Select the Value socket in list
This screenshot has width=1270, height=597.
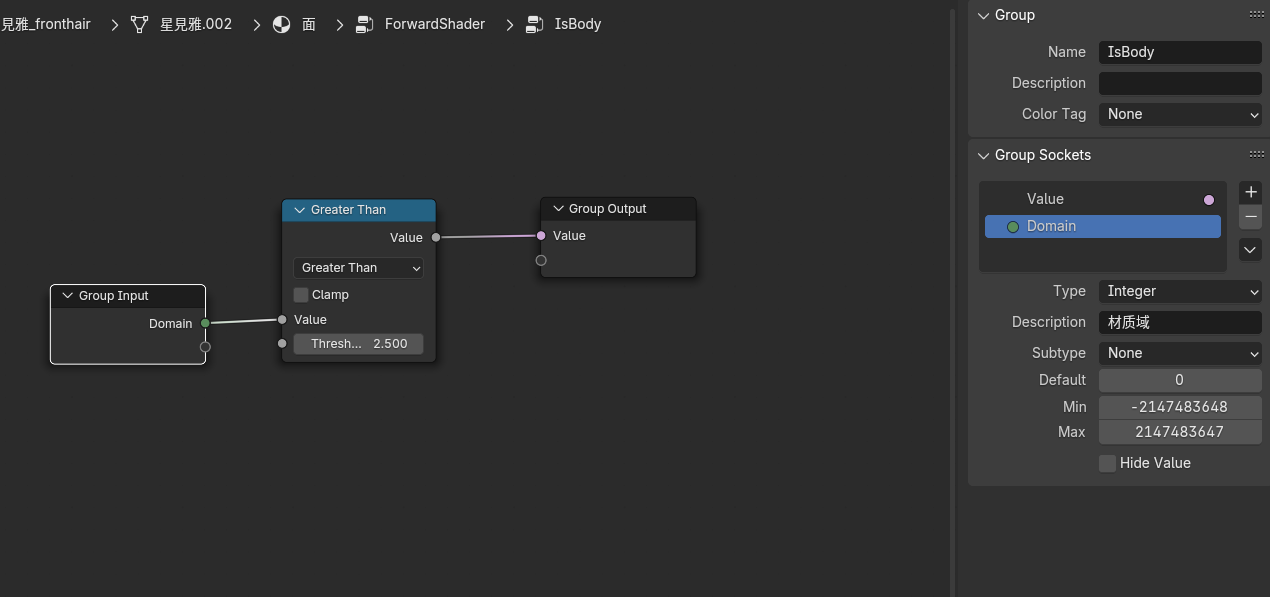(1102, 199)
